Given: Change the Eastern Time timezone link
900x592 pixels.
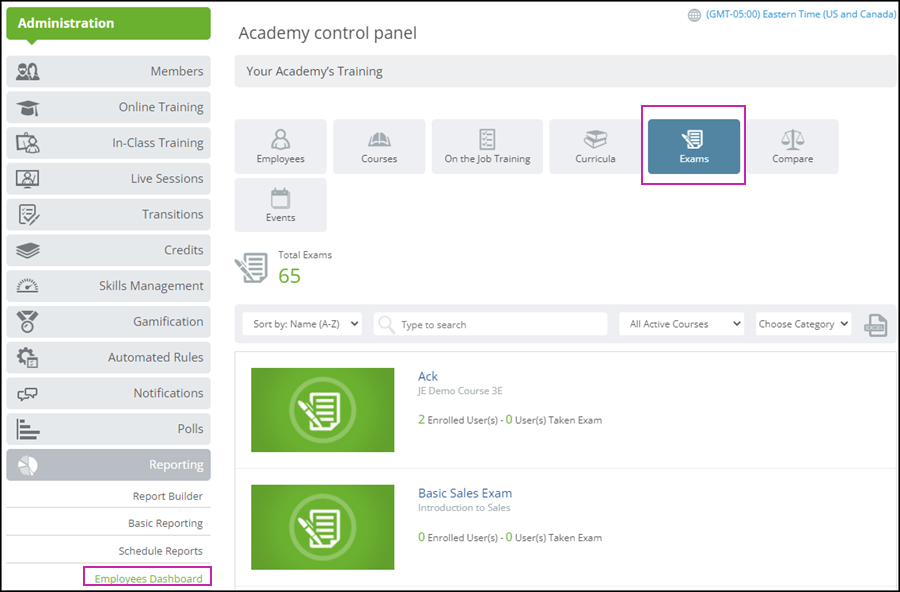Looking at the screenshot, I should coord(801,14).
